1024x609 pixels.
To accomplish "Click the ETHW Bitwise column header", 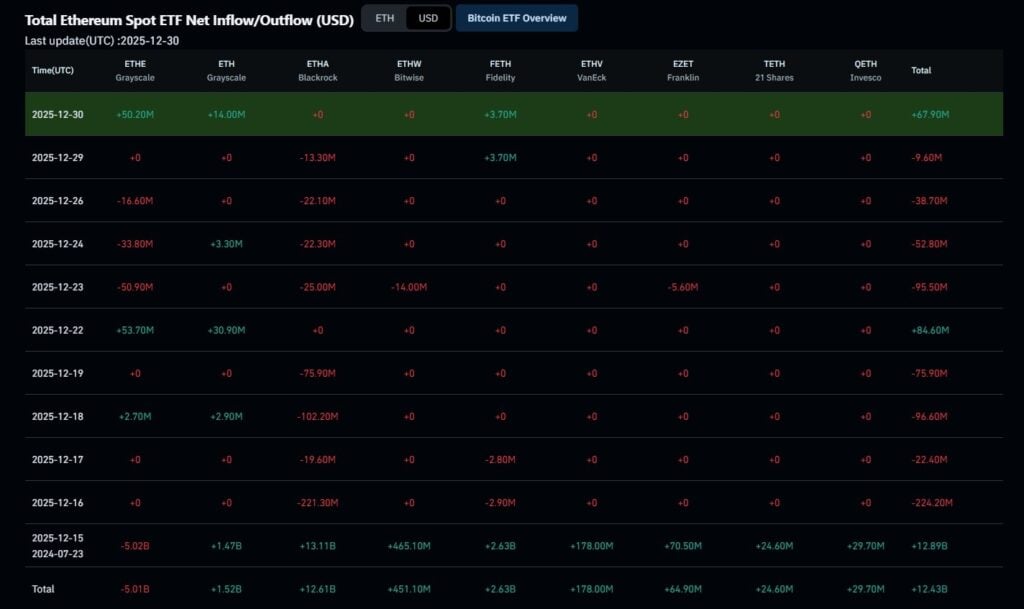I will pos(408,70).
